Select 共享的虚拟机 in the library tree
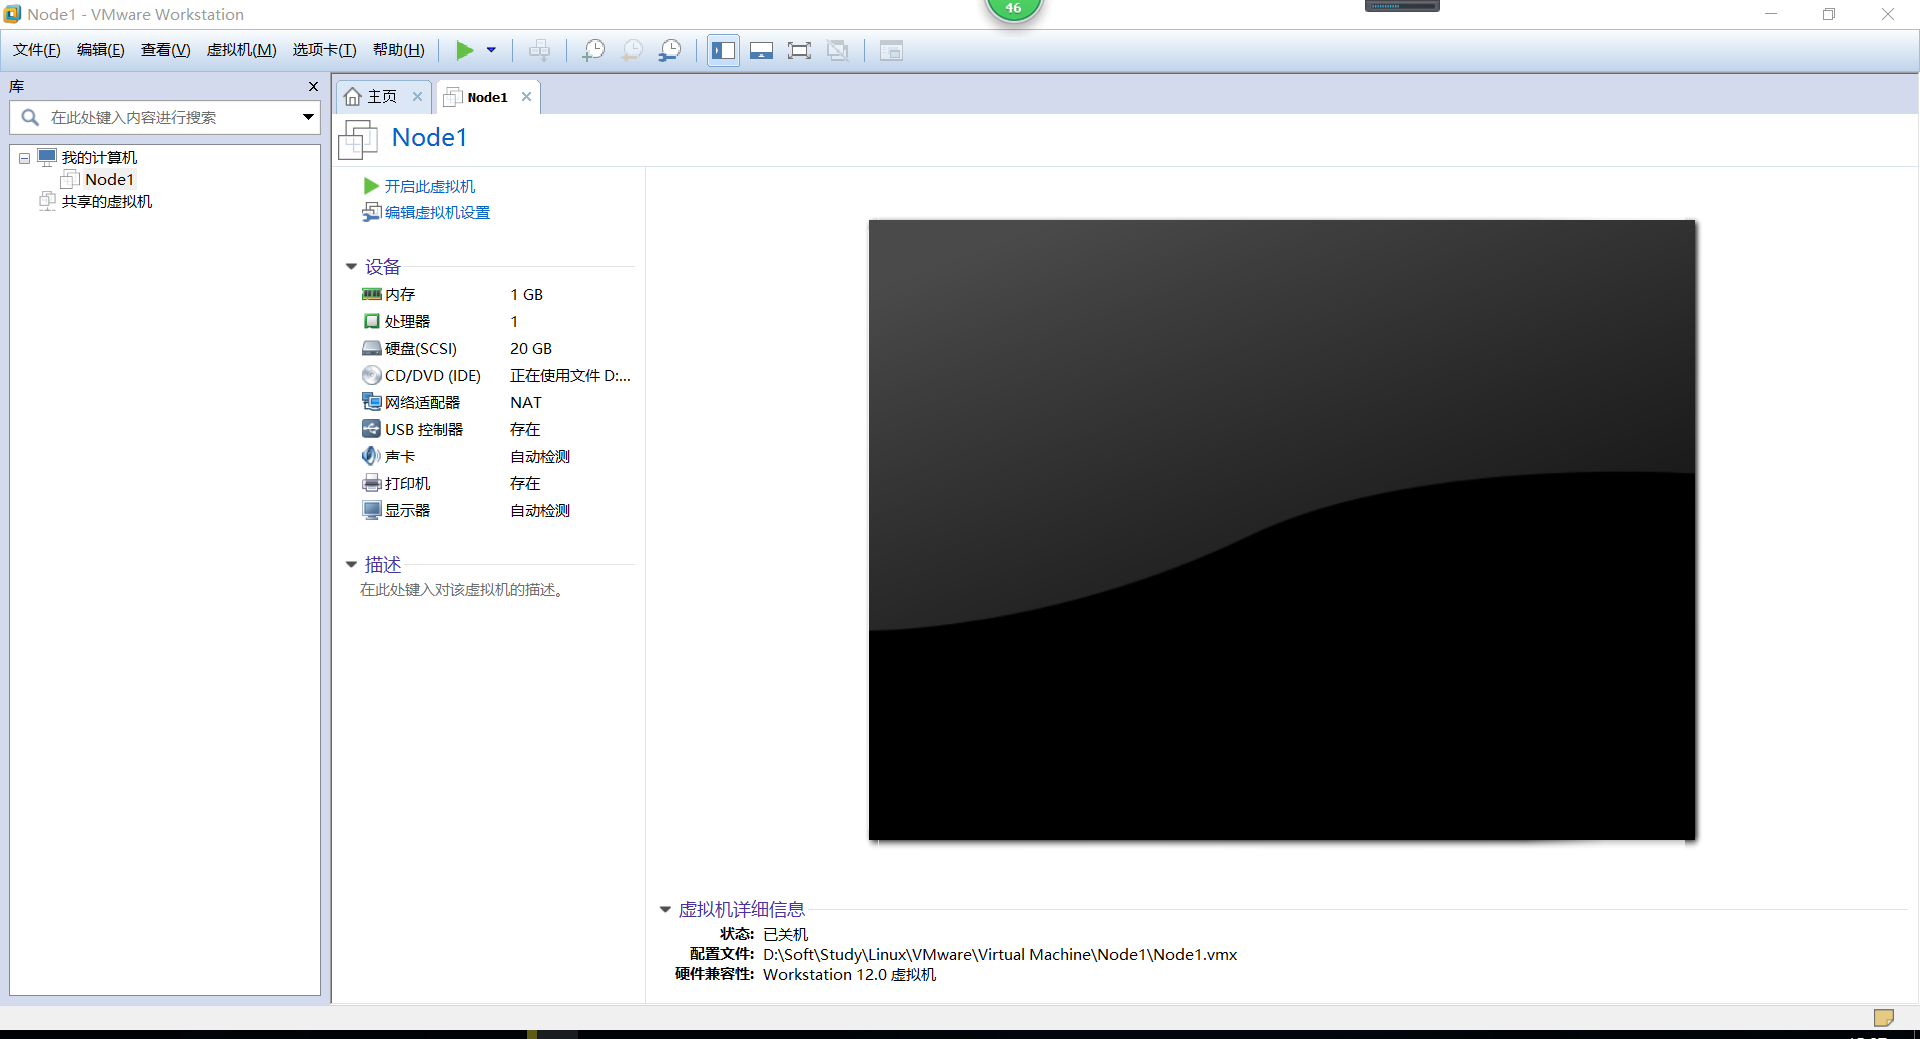This screenshot has width=1920, height=1039. click(107, 202)
